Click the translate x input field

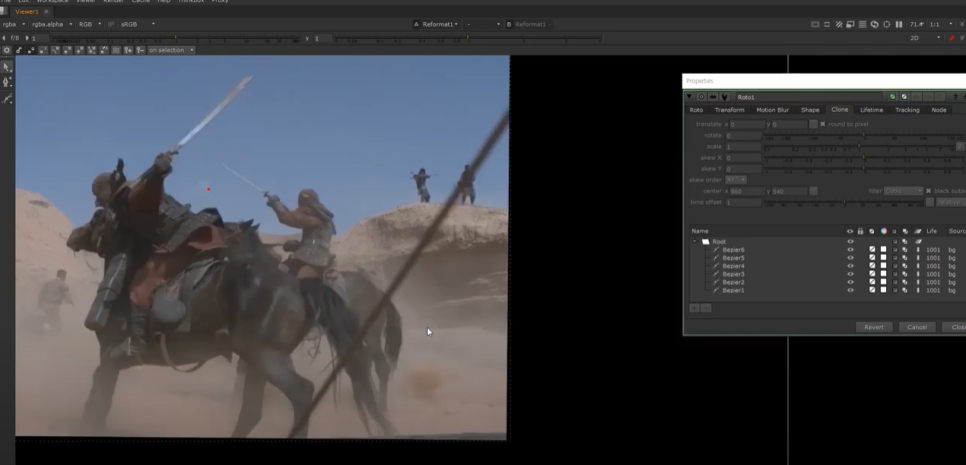(746, 124)
